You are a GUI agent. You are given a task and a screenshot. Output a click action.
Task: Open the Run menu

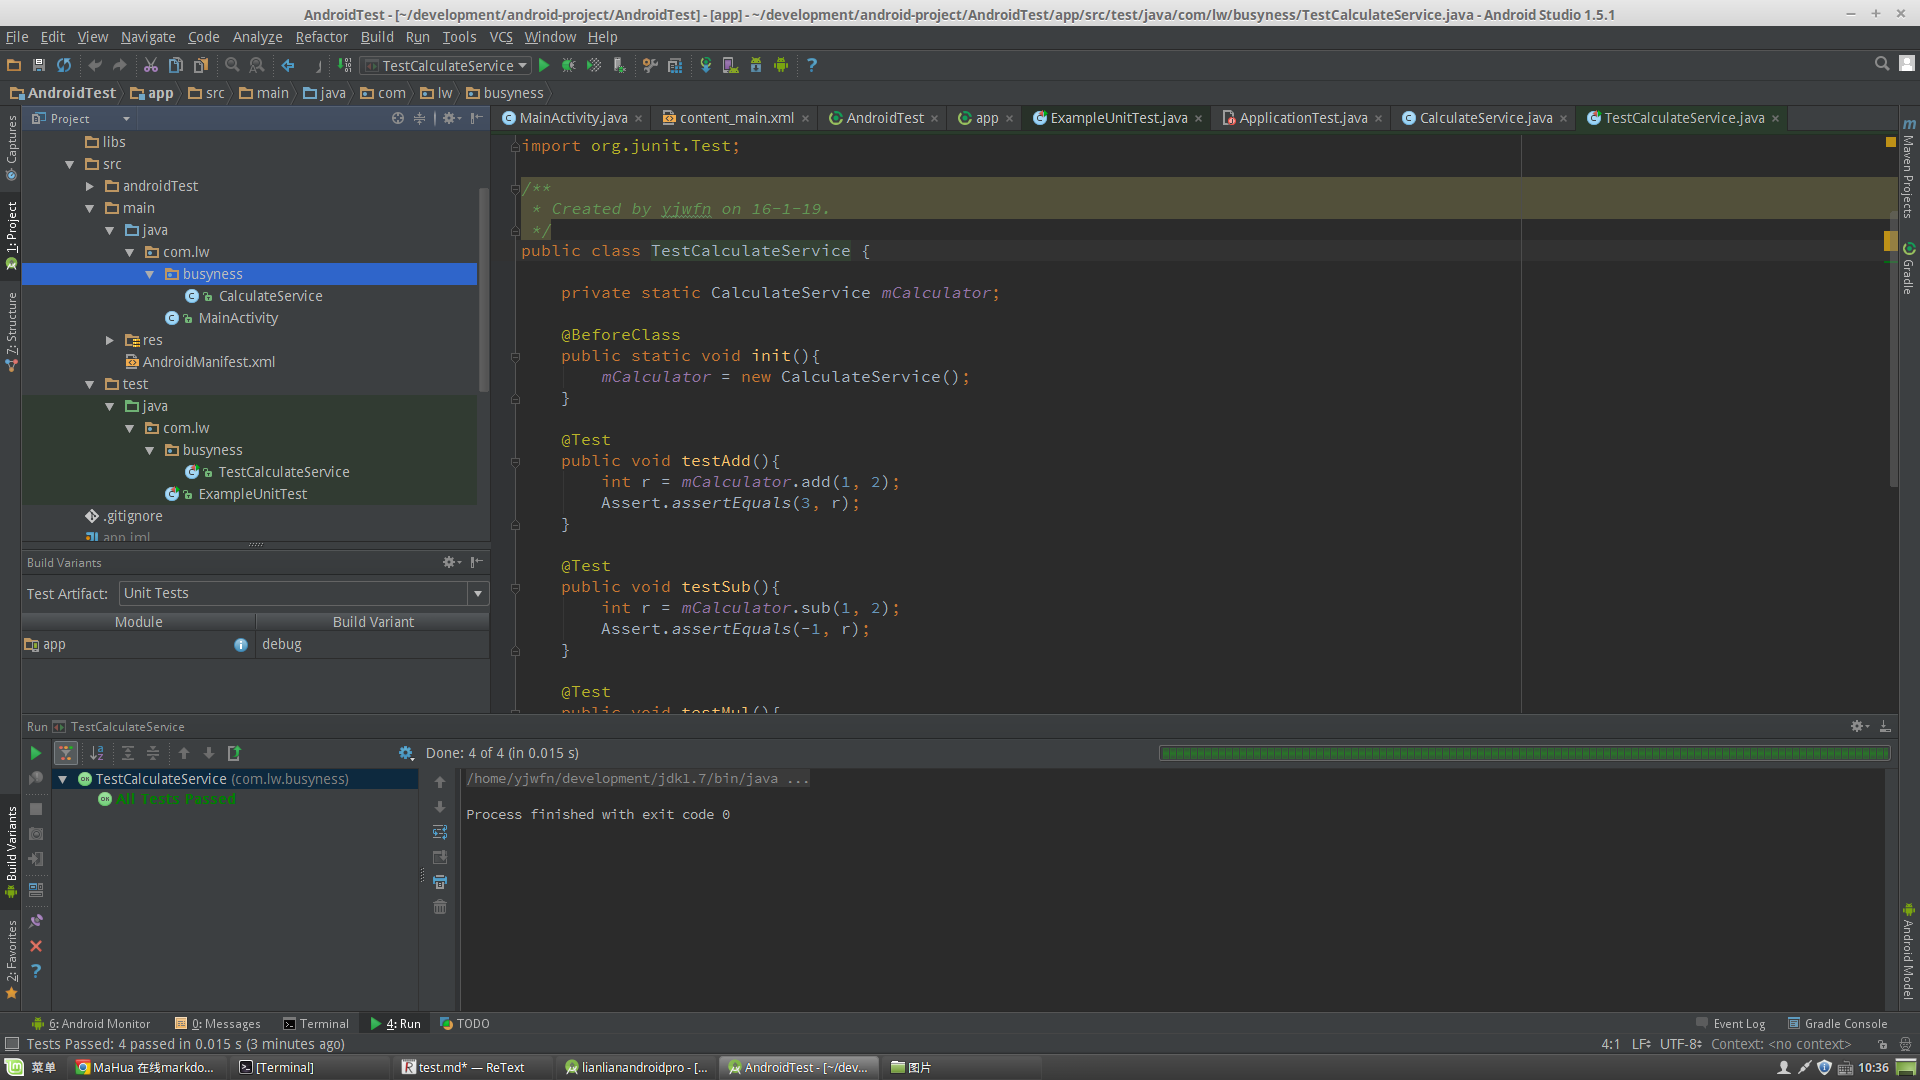tap(418, 36)
